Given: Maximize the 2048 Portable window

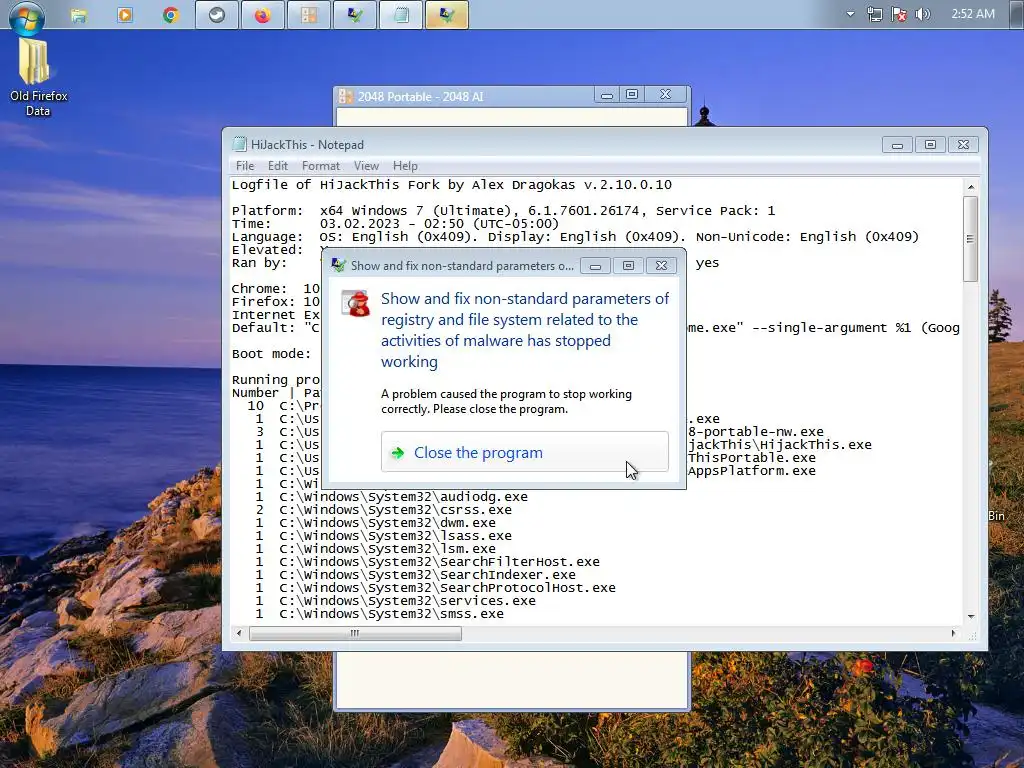Looking at the screenshot, I should pyautogui.click(x=632, y=95).
